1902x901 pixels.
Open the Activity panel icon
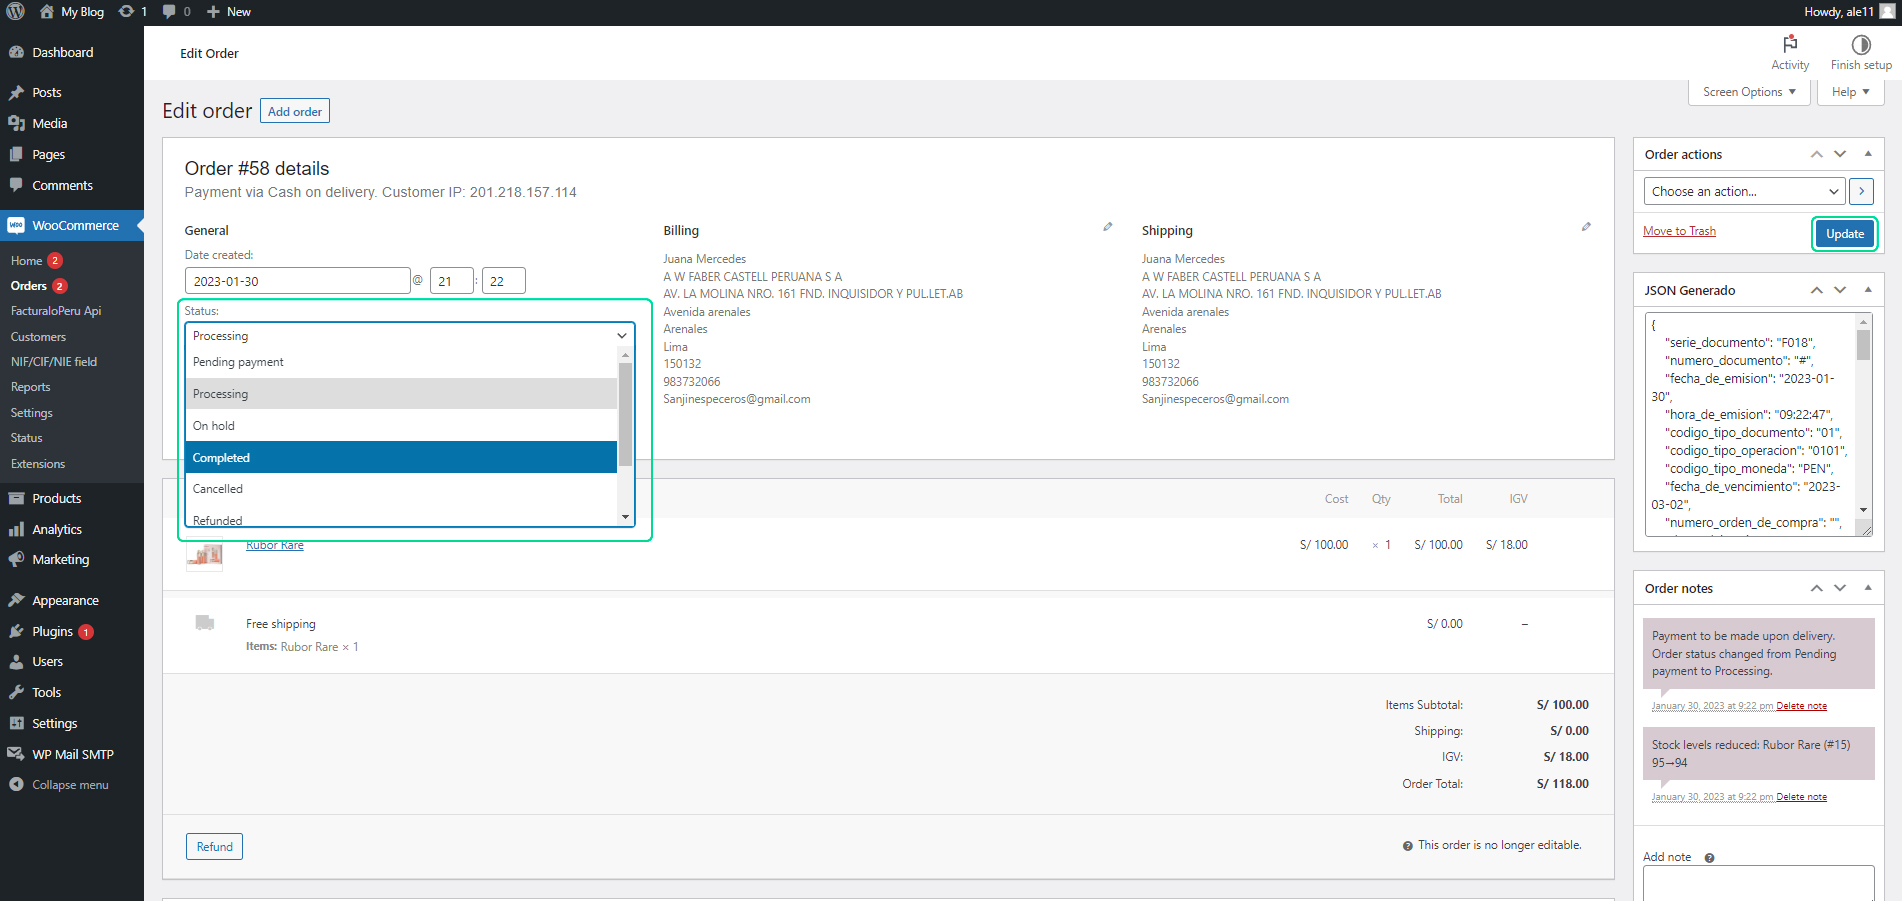(x=1790, y=45)
